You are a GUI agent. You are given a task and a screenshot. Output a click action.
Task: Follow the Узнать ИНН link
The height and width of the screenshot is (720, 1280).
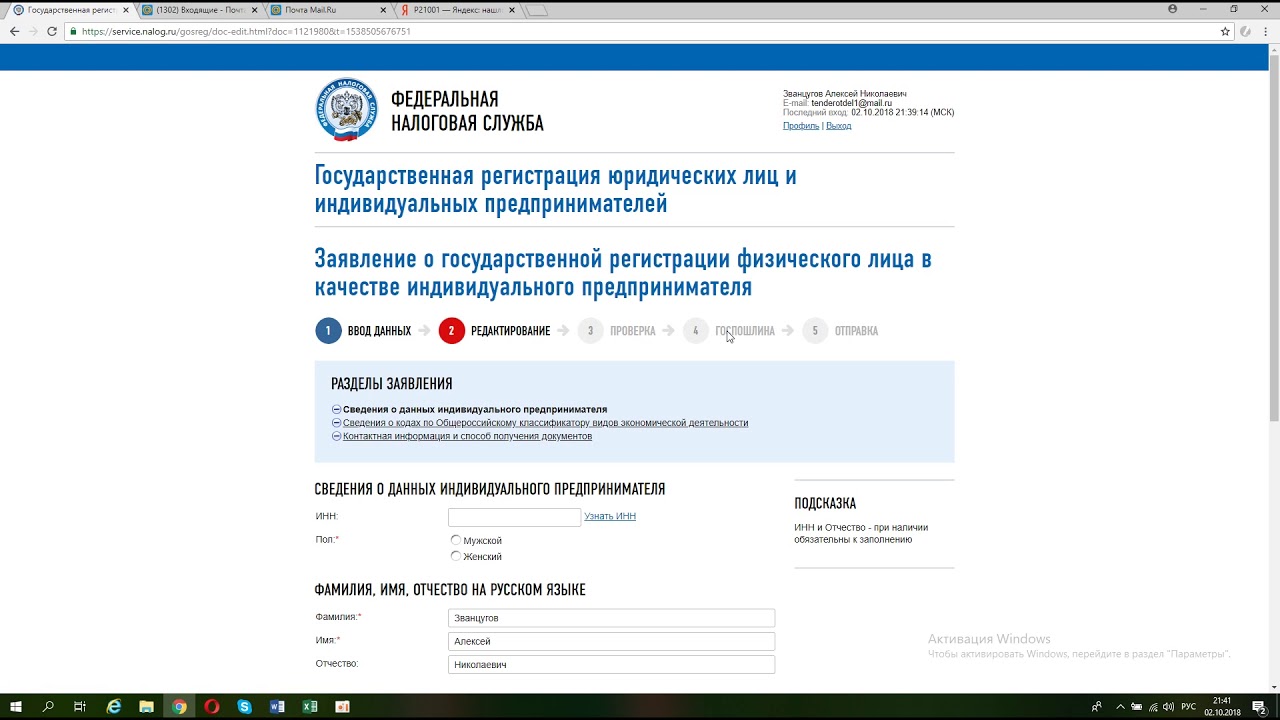tap(610, 516)
